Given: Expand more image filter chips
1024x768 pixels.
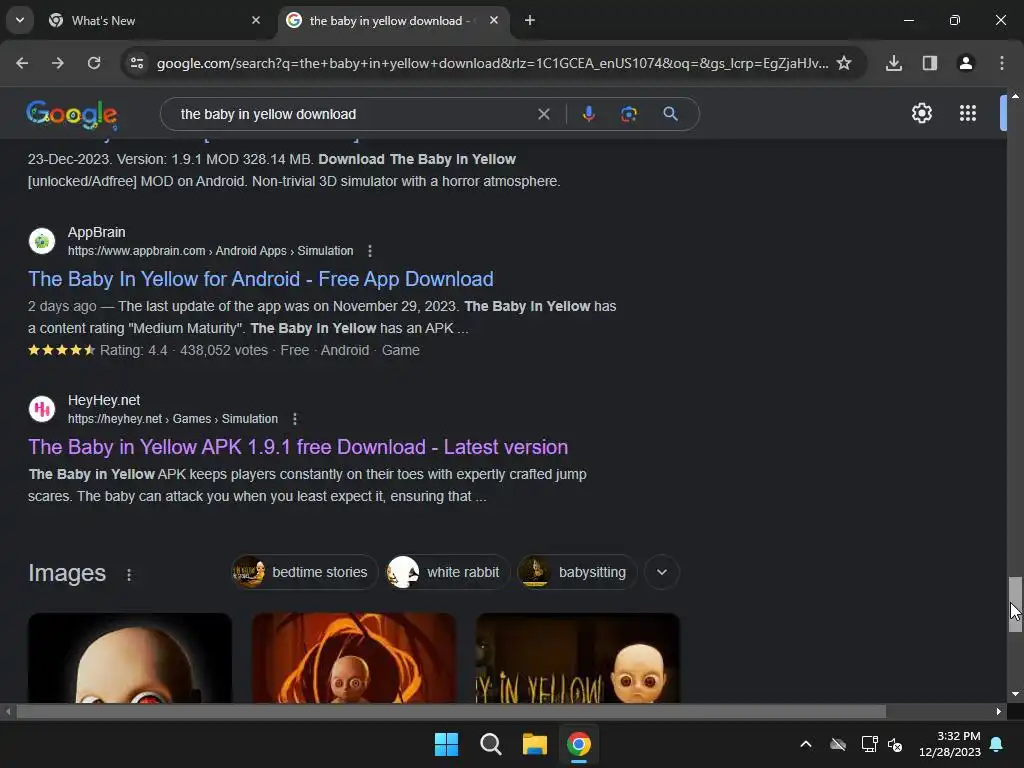Looking at the screenshot, I should point(662,573).
